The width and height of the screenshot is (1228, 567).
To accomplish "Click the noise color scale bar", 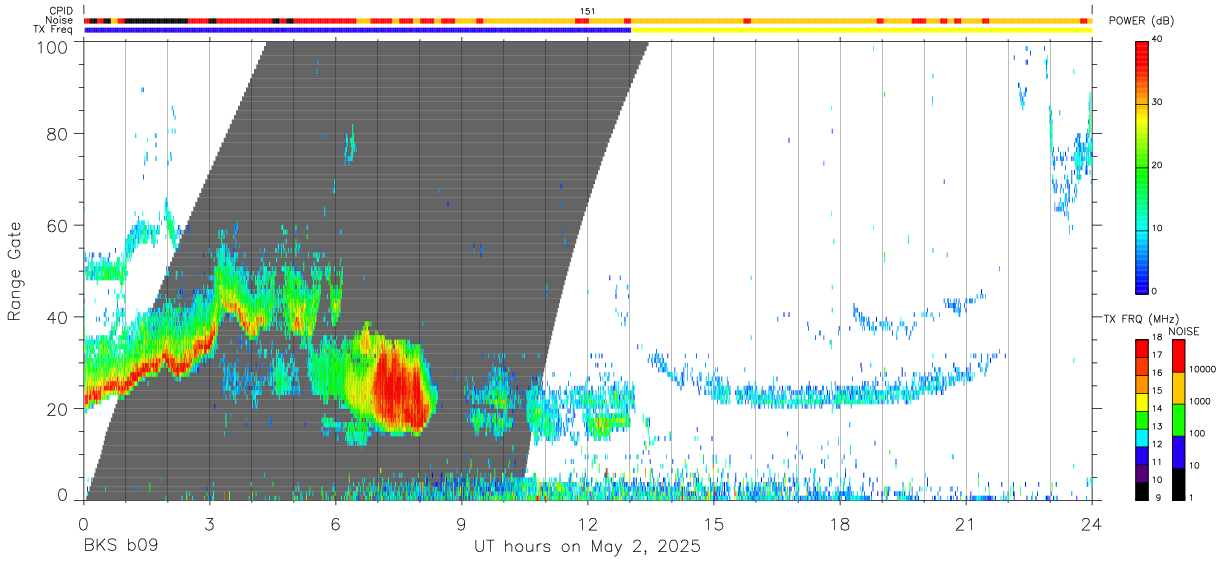I will pos(1179,419).
